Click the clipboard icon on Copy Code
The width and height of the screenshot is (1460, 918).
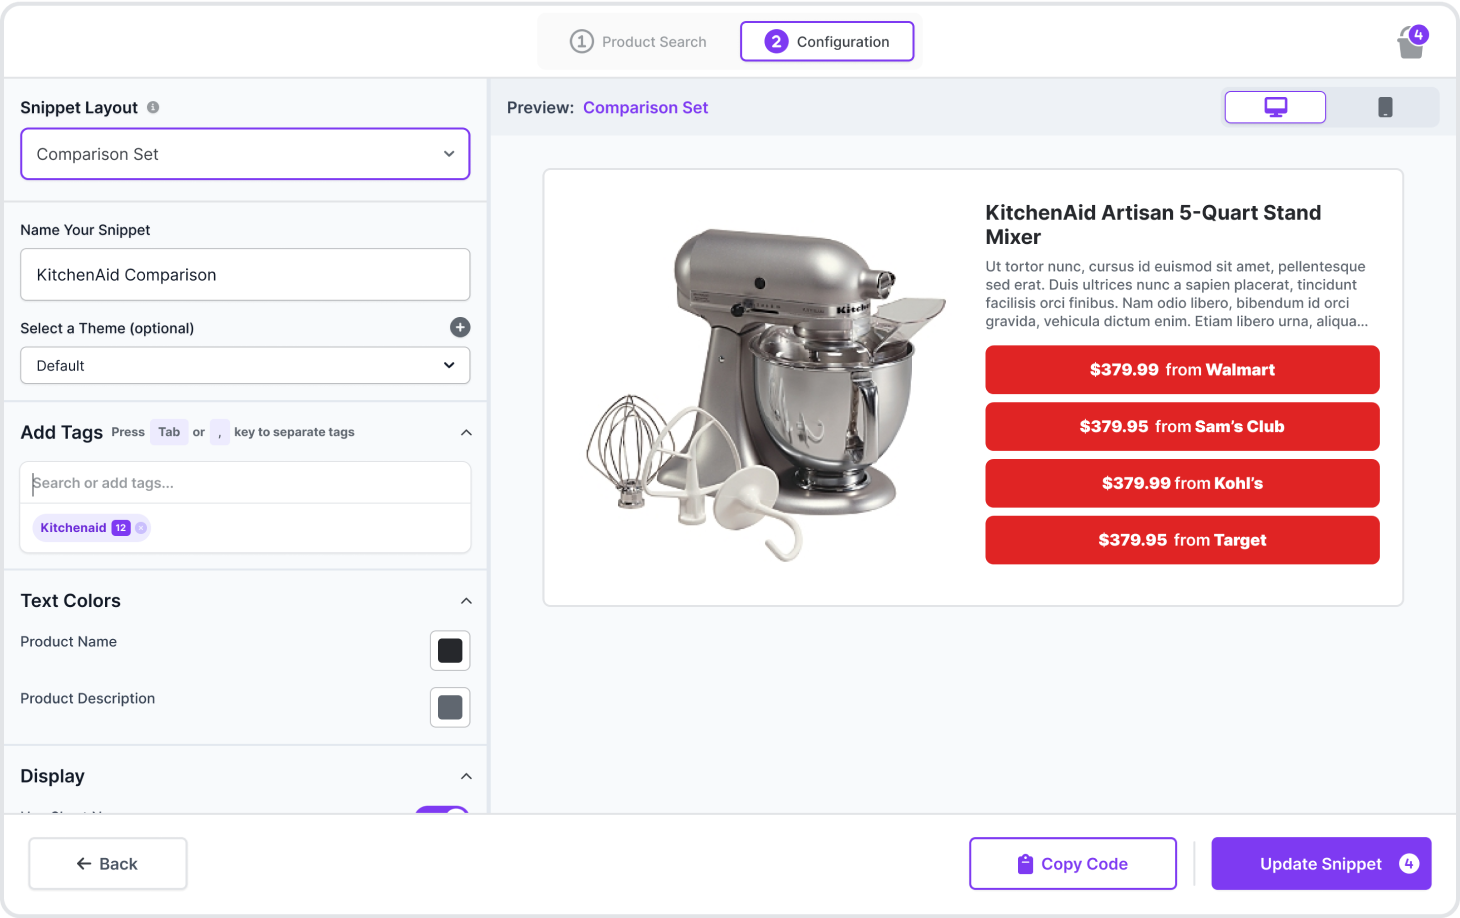(x=1025, y=864)
